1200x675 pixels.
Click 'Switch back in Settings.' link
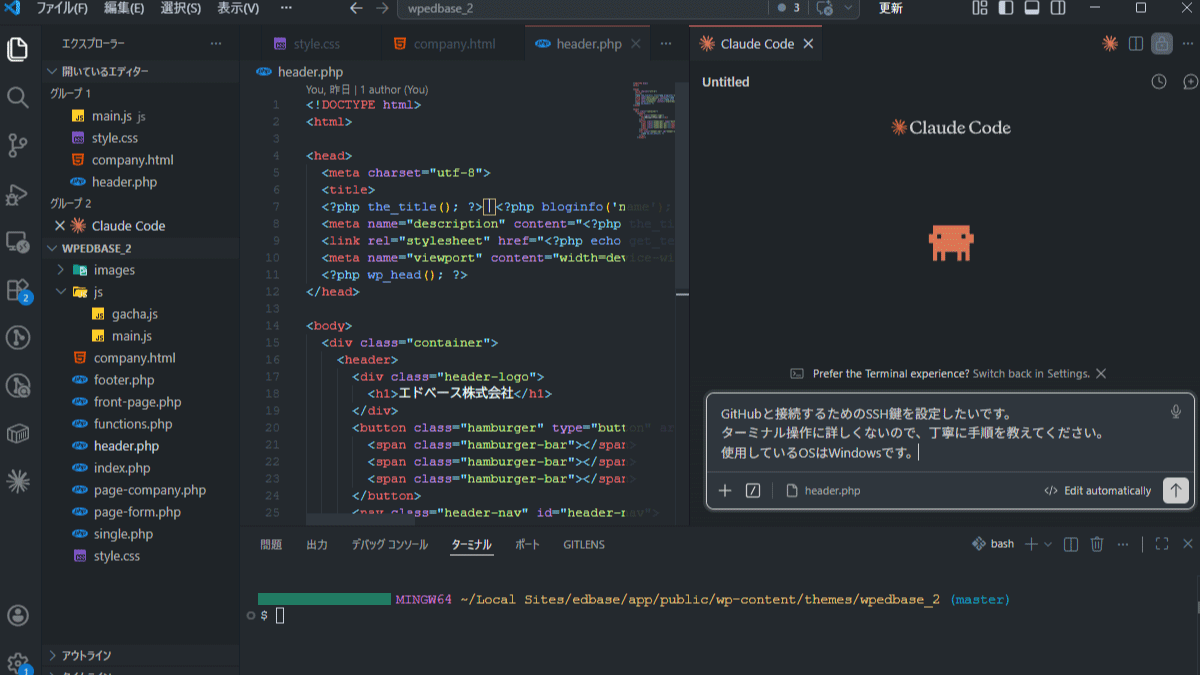pos(1031,373)
